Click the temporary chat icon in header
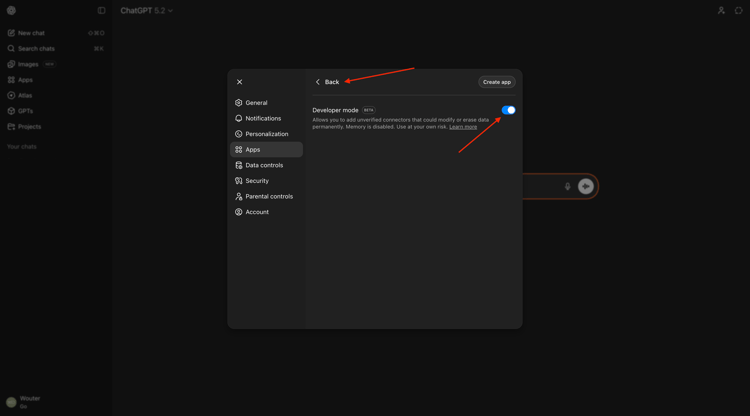Screen dimensions: 750x416 (738, 11)
